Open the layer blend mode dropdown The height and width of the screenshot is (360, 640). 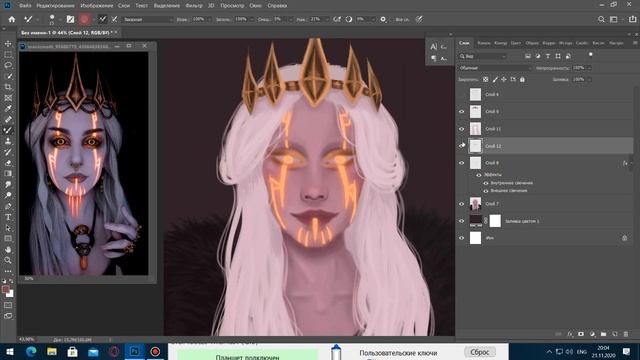(496, 68)
